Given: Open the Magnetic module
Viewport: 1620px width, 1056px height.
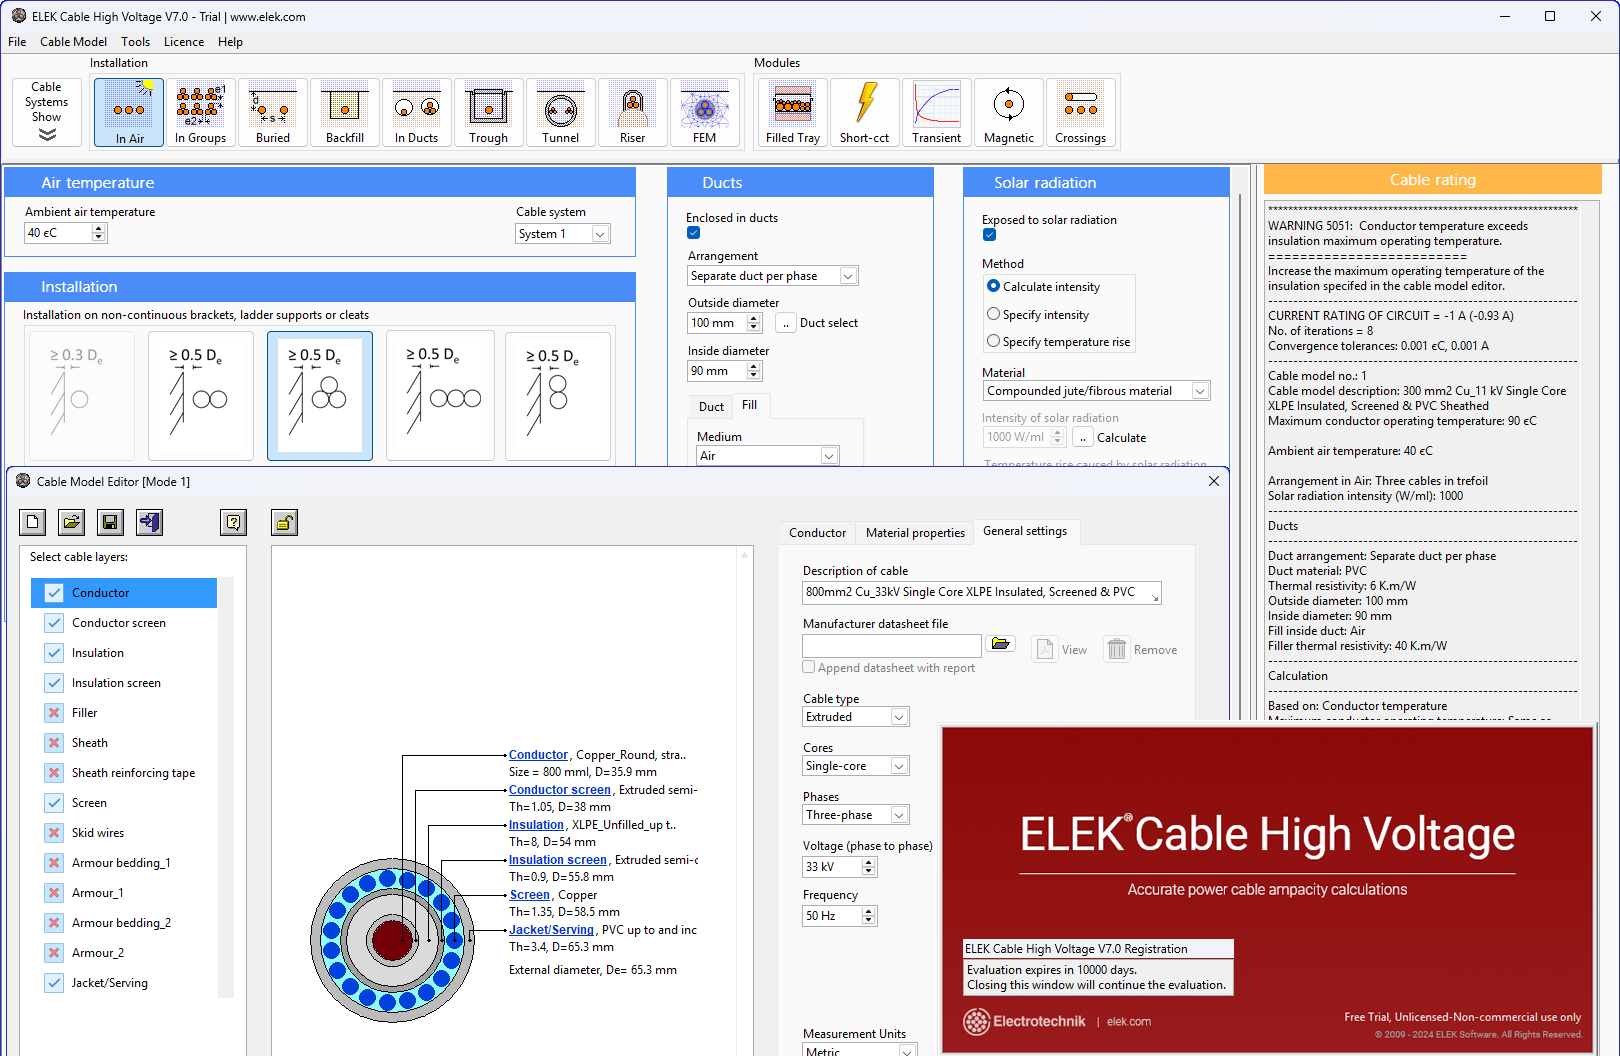Looking at the screenshot, I should click(x=1009, y=113).
